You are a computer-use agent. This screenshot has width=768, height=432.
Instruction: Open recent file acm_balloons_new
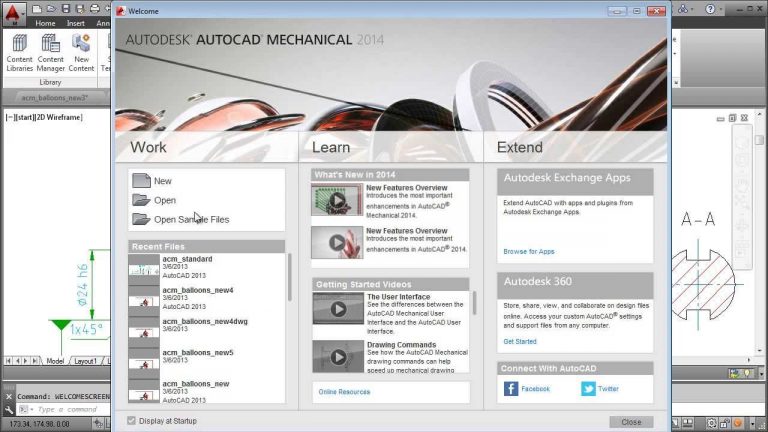[206, 391]
